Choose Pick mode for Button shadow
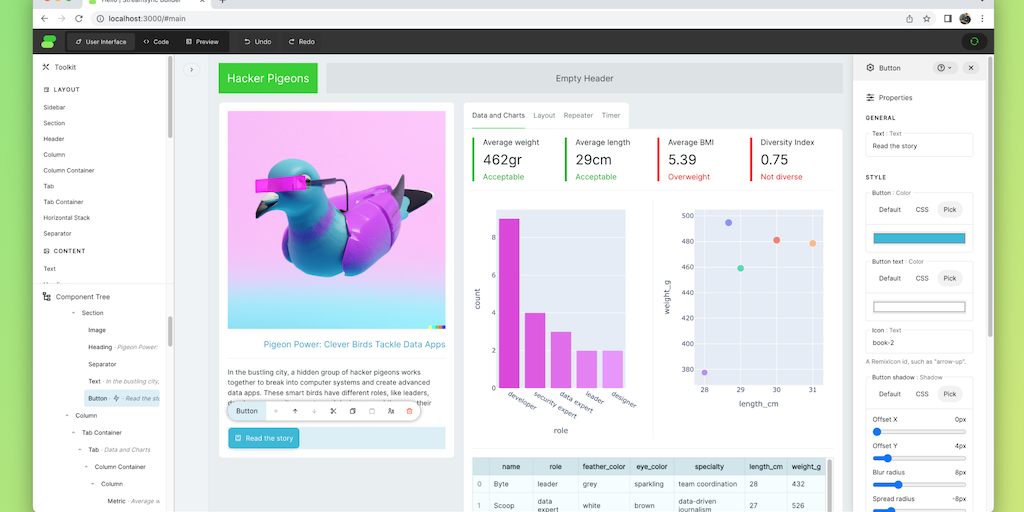 tap(949, 394)
